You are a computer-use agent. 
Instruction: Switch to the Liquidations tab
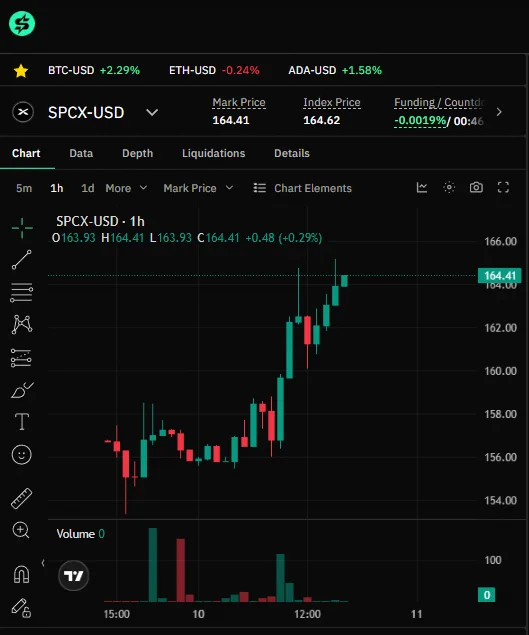[x=213, y=153]
